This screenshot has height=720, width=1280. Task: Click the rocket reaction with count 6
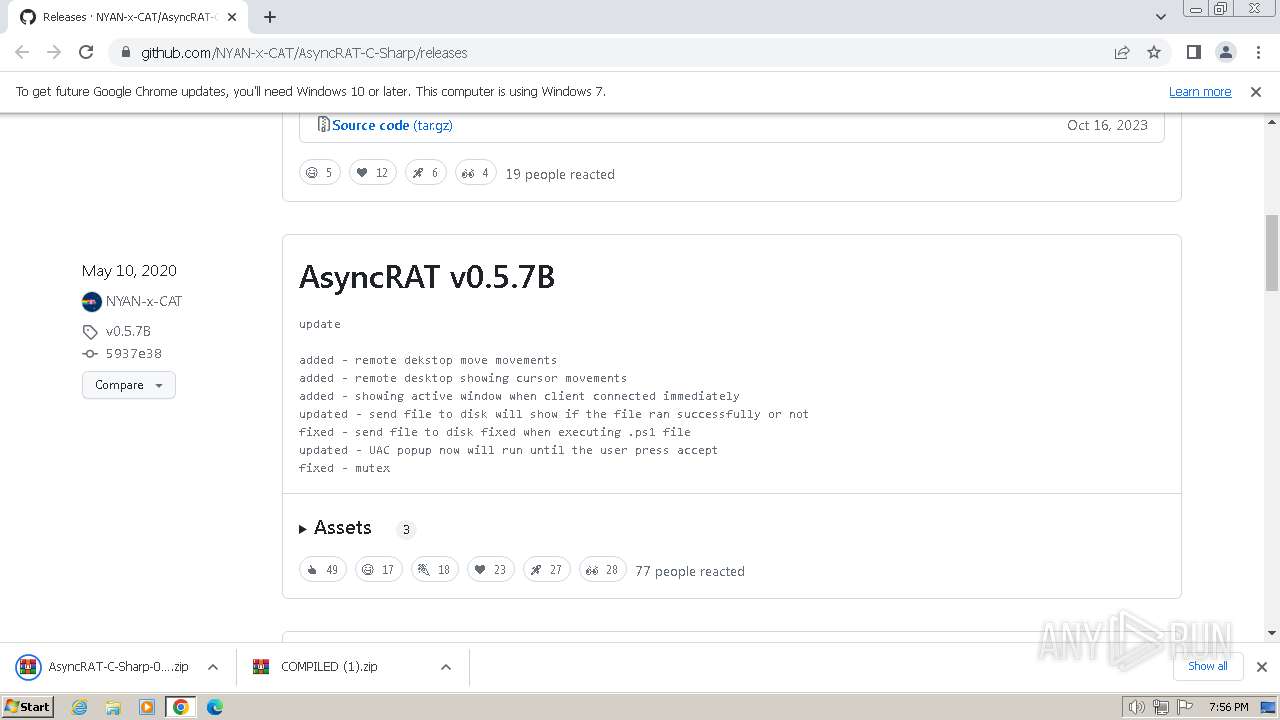(x=426, y=173)
